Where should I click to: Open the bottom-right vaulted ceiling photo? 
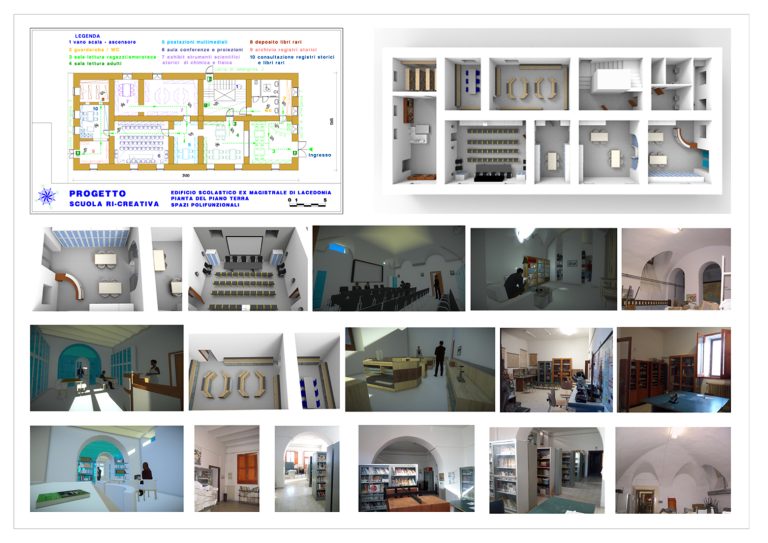pyautogui.click(x=672, y=469)
